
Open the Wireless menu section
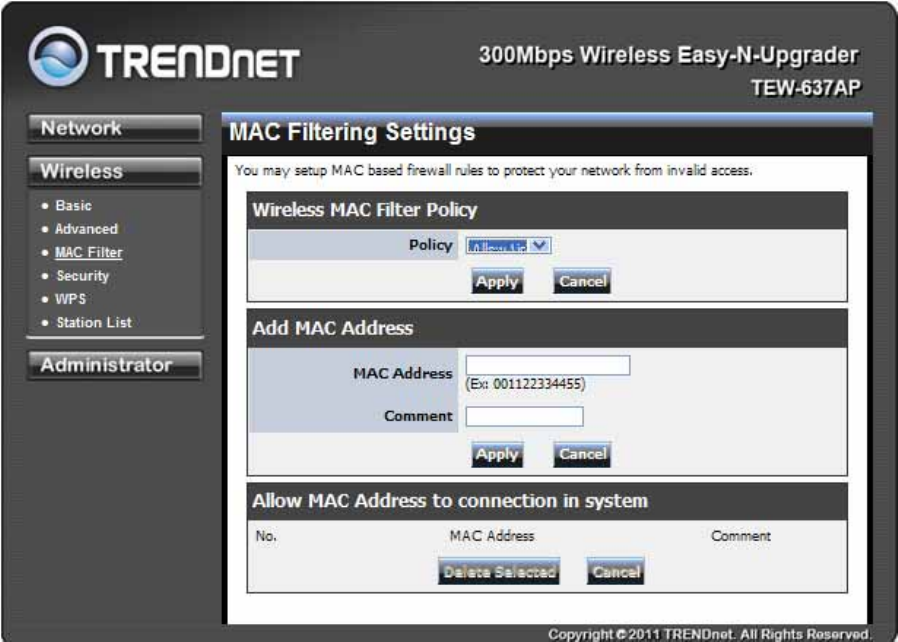click(x=115, y=171)
